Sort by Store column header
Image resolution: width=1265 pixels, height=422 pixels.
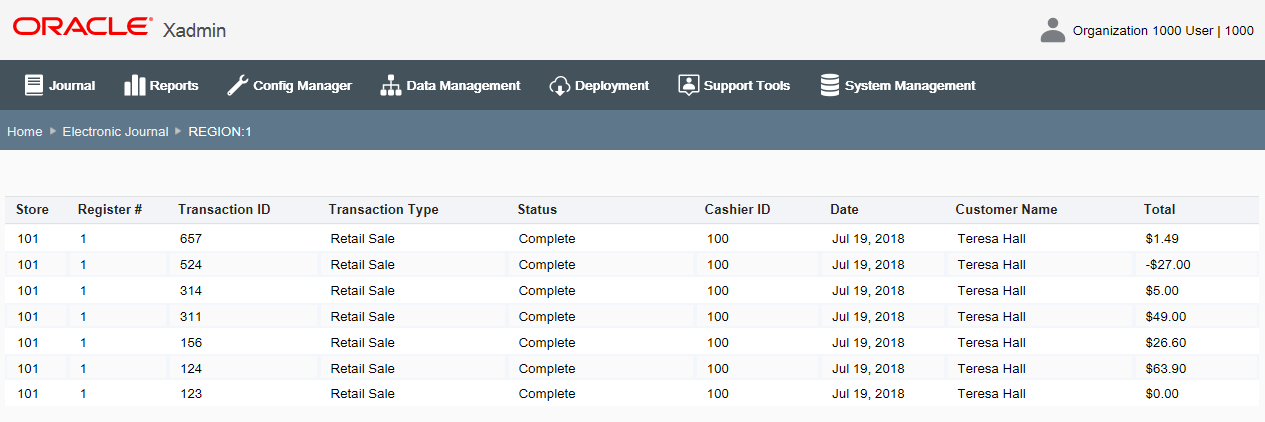click(x=32, y=209)
